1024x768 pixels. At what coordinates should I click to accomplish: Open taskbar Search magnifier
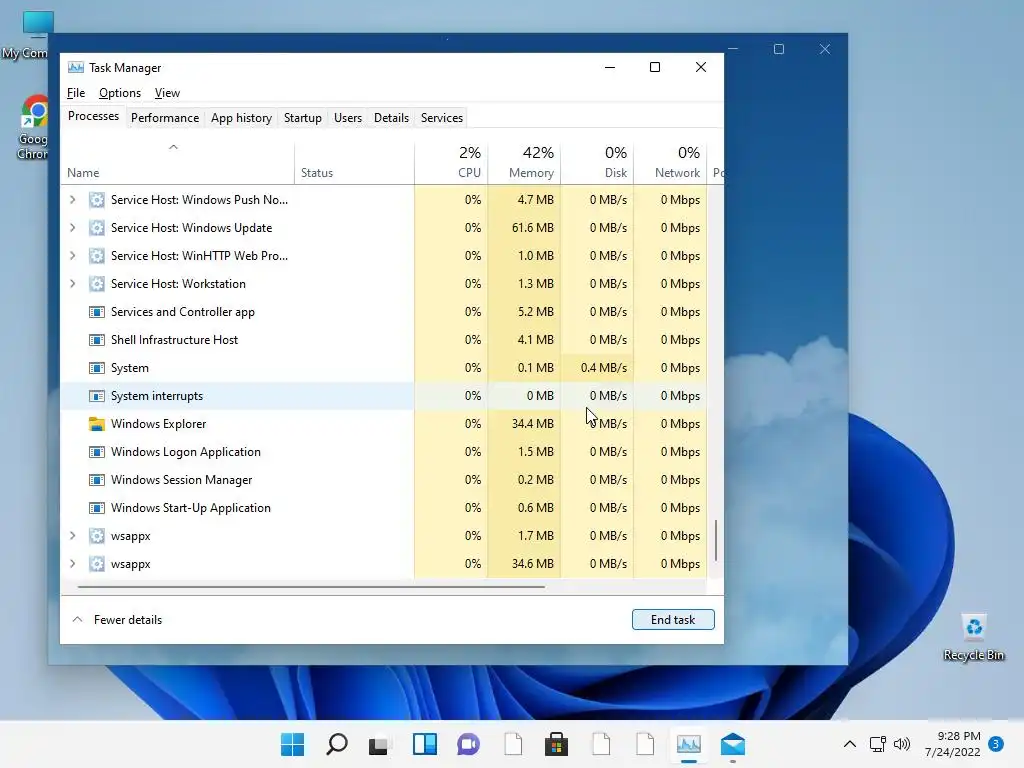[337, 744]
